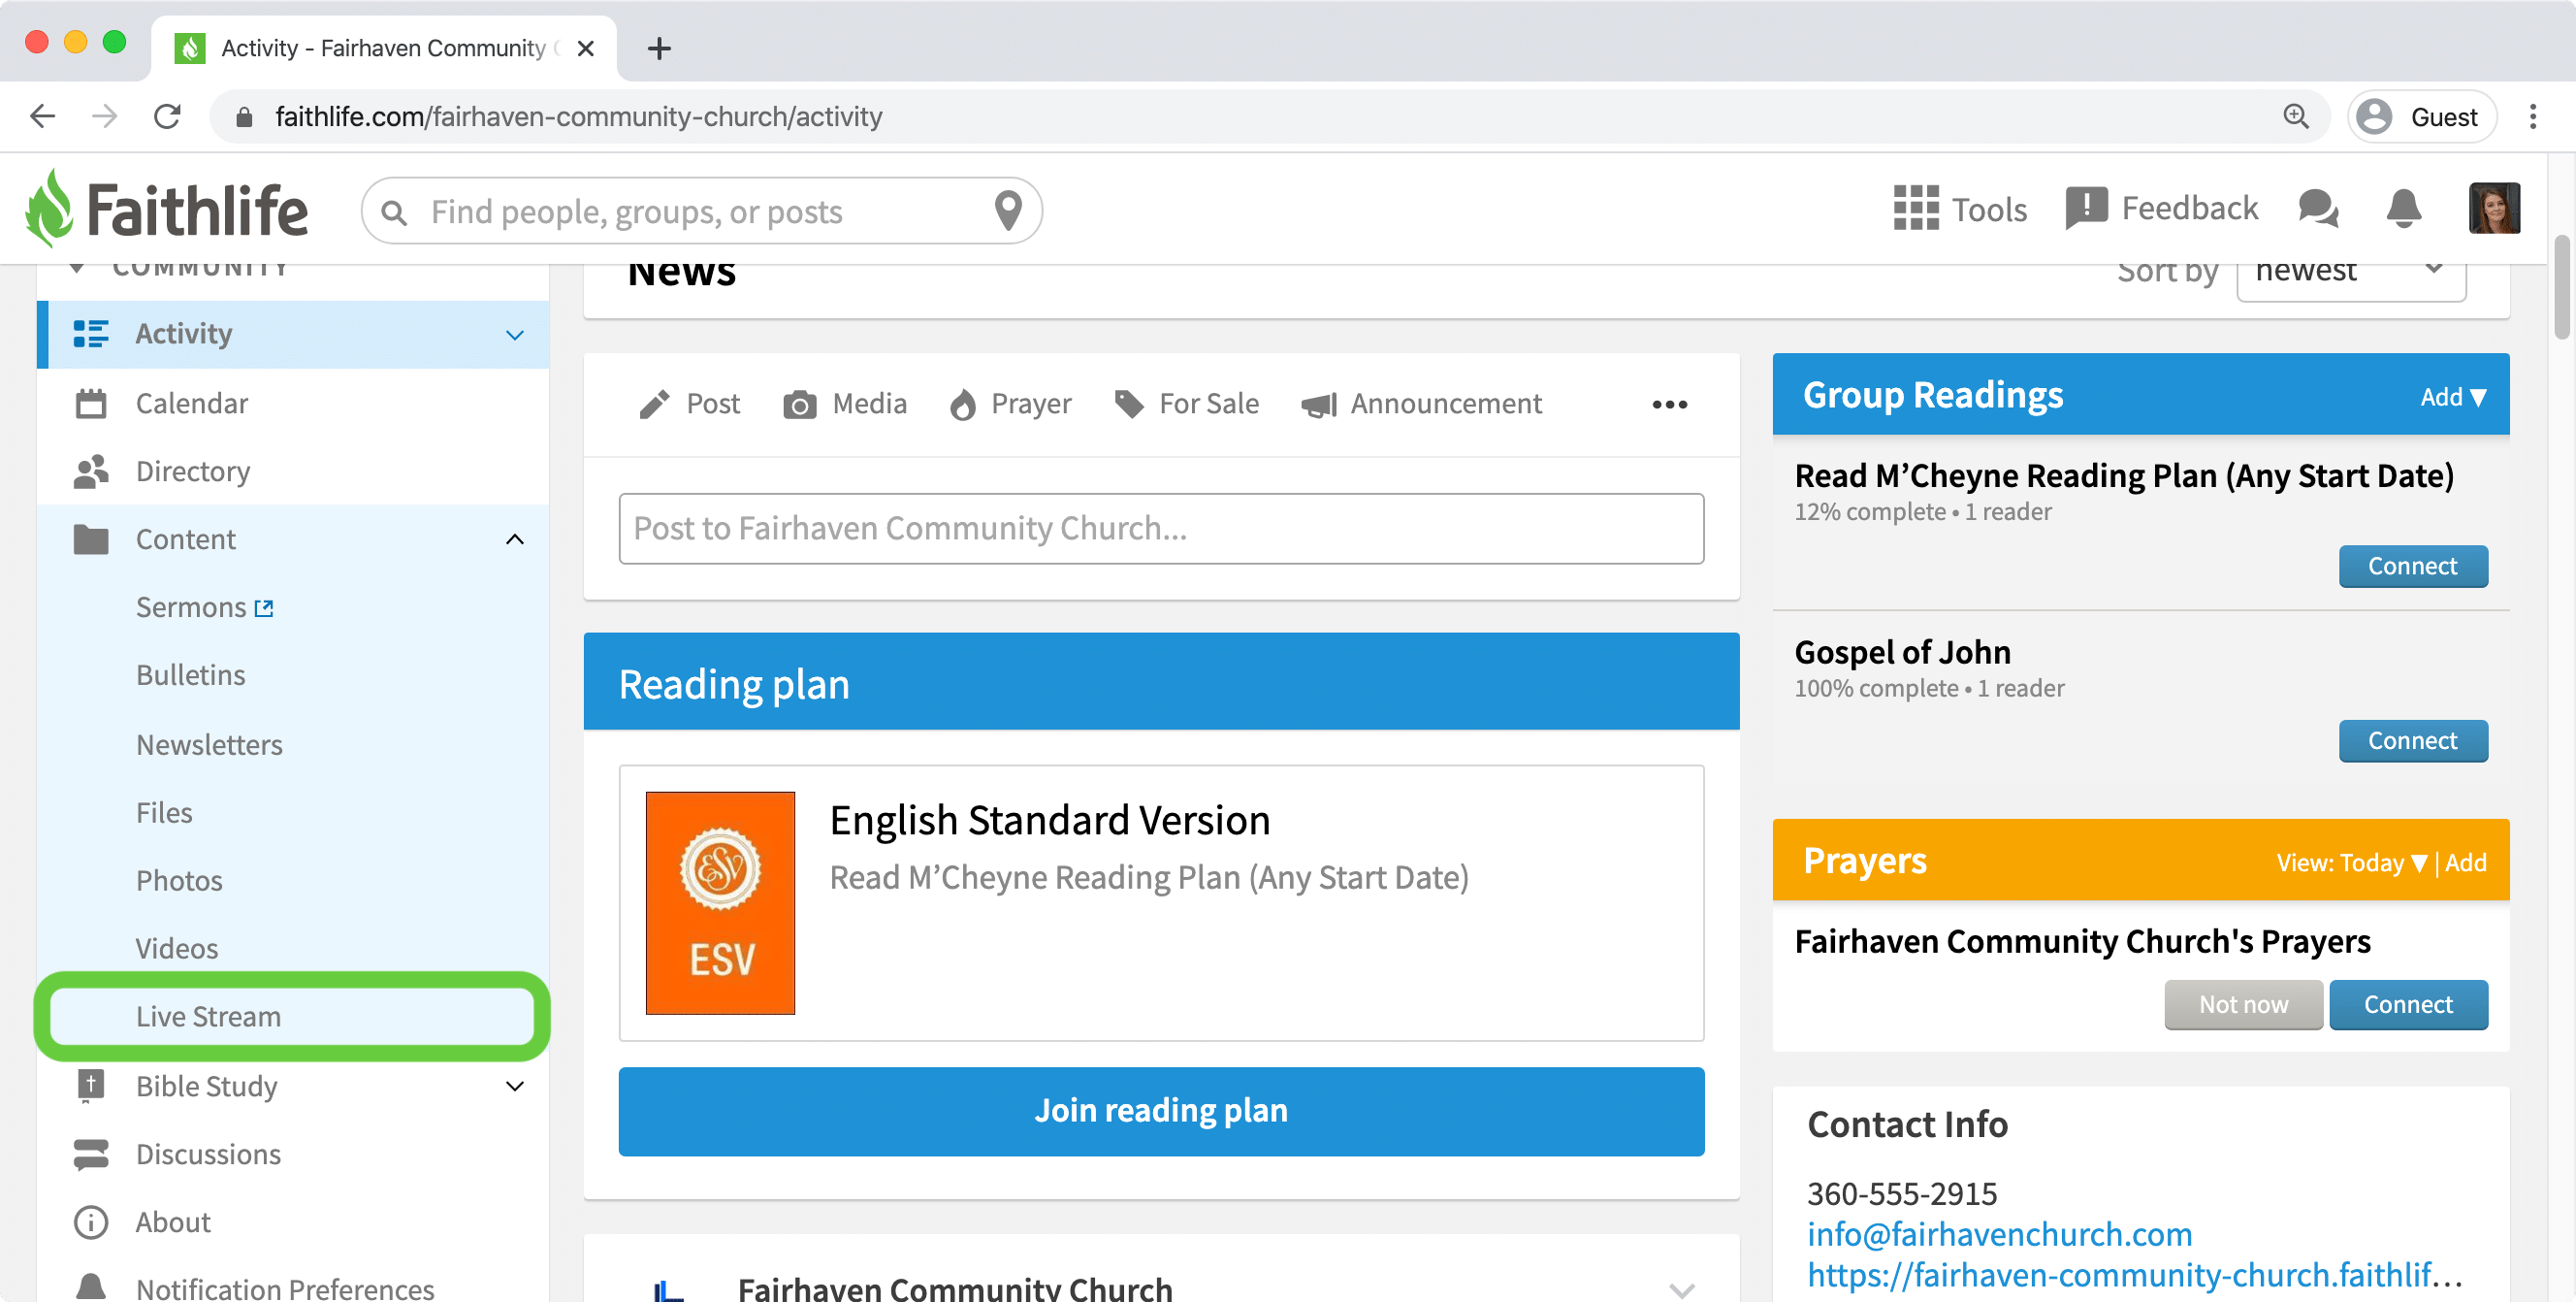
Task: Open the messages chat icon
Action: click(x=2318, y=209)
